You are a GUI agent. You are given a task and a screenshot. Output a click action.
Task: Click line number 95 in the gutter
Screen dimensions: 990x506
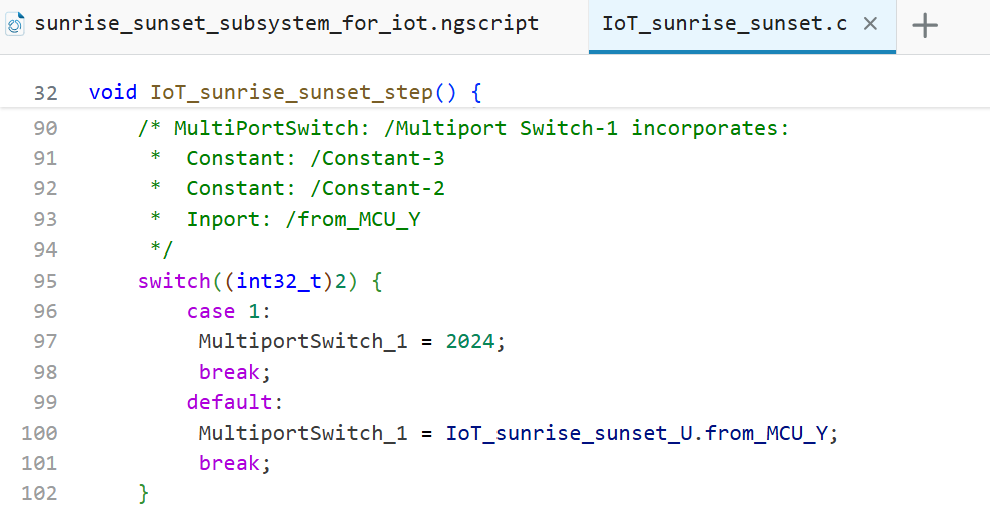(45, 281)
